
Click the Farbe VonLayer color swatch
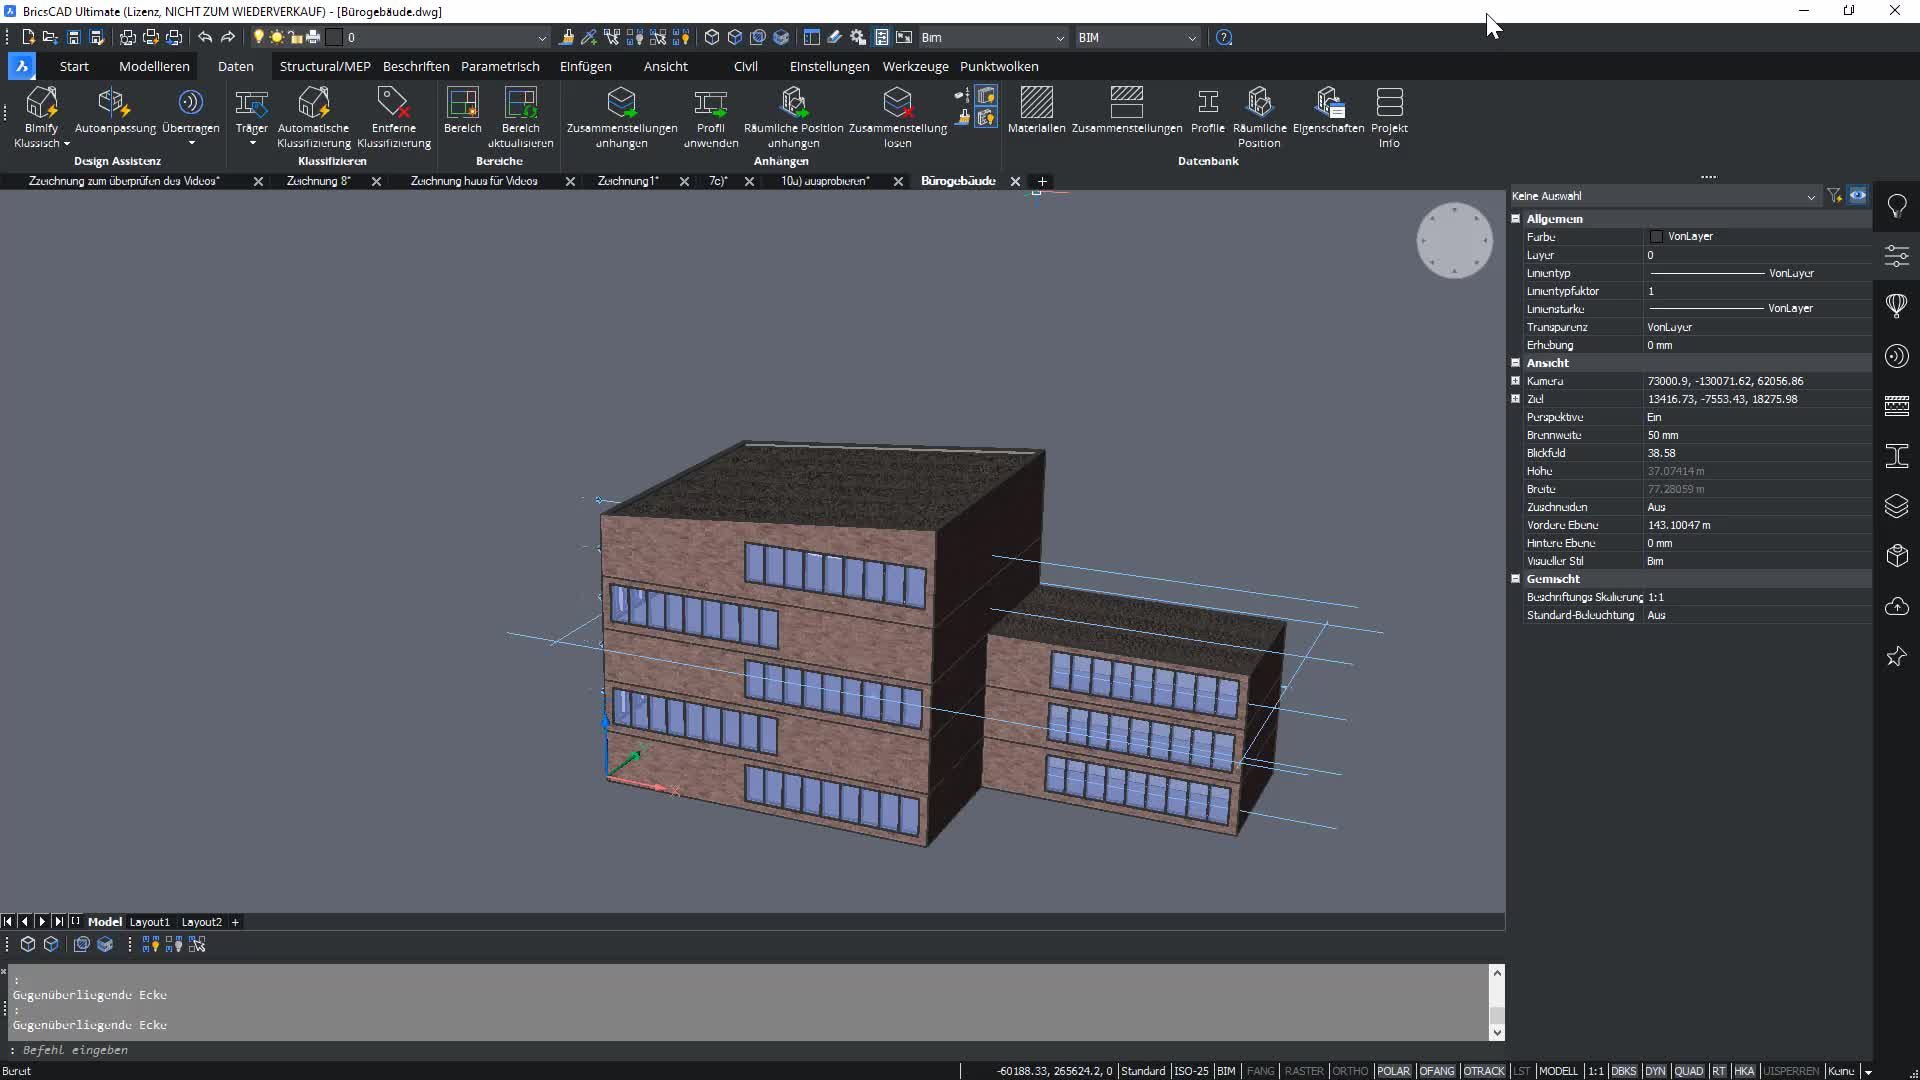tap(1656, 237)
